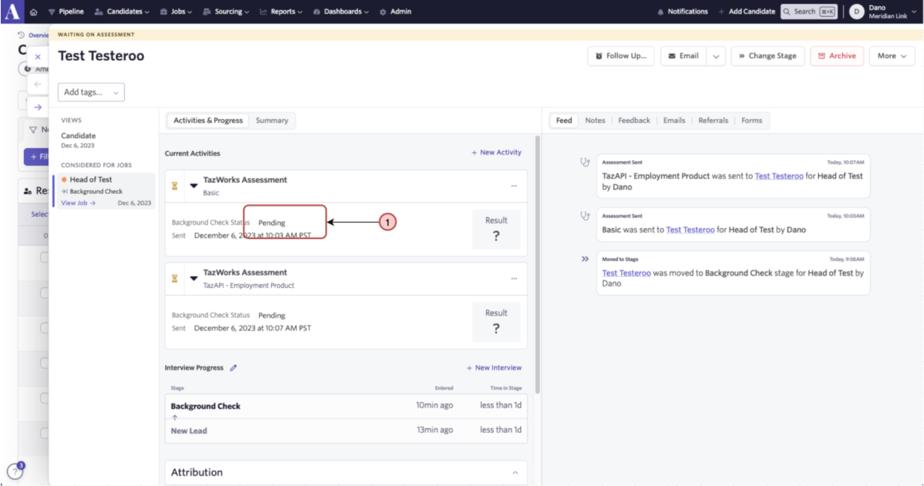
Task: Open the Reports menu
Action: click(281, 12)
